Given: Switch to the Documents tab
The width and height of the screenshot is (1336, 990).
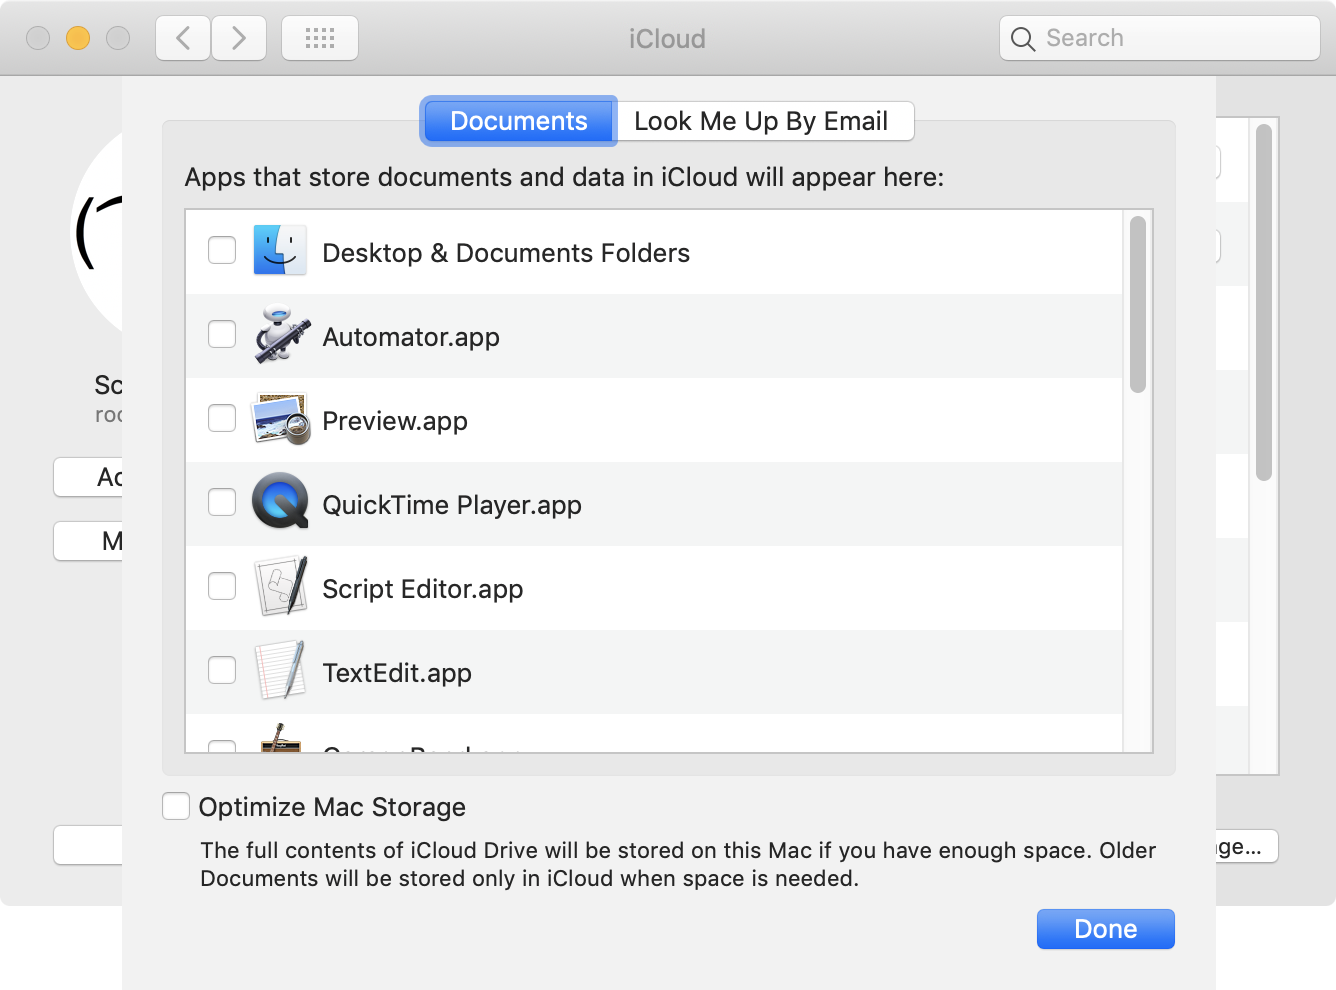Looking at the screenshot, I should (x=519, y=121).
